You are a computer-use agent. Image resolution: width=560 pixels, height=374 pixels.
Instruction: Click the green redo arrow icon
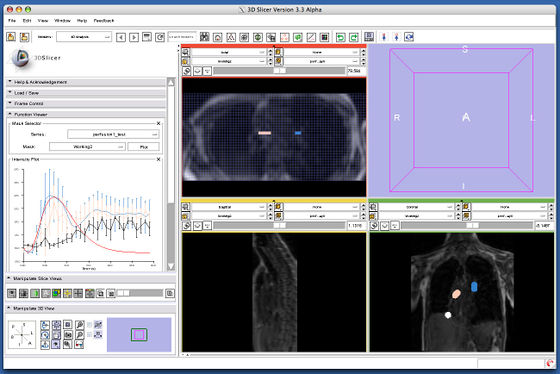click(x=354, y=37)
